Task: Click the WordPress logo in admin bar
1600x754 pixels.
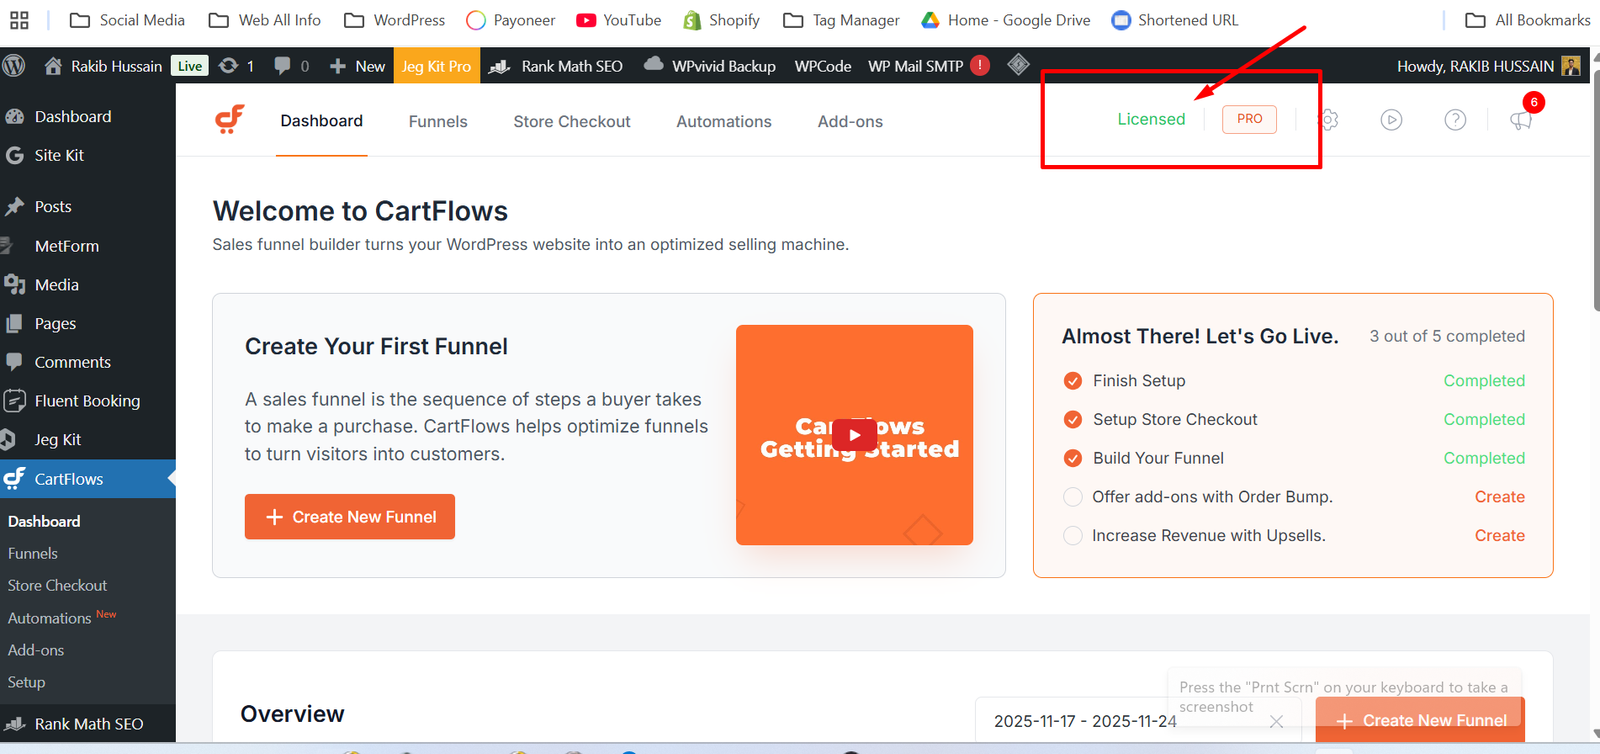Action: tap(14, 66)
